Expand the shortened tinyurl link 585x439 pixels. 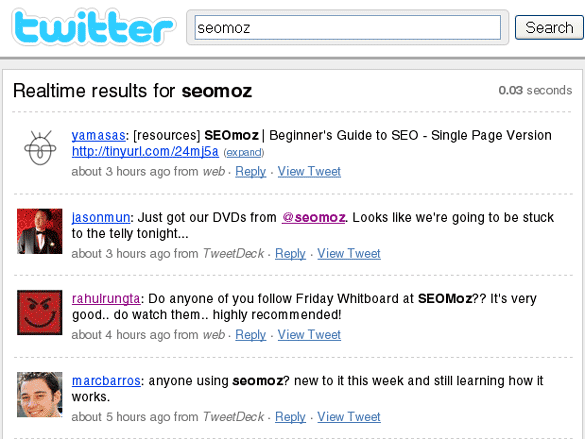244,153
